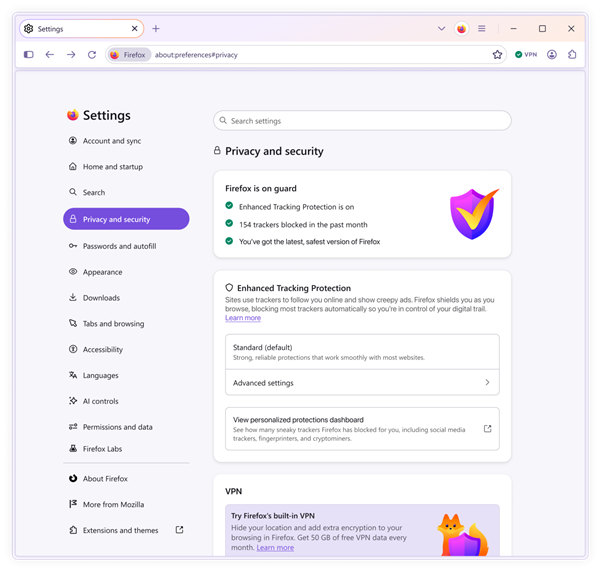
Task: Focus the Search settings field
Action: [x=362, y=121]
